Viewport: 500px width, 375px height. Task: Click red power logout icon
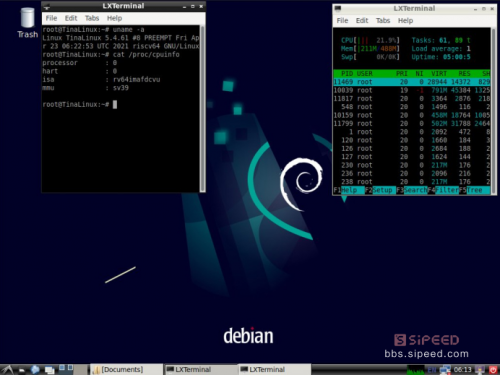(x=493, y=370)
